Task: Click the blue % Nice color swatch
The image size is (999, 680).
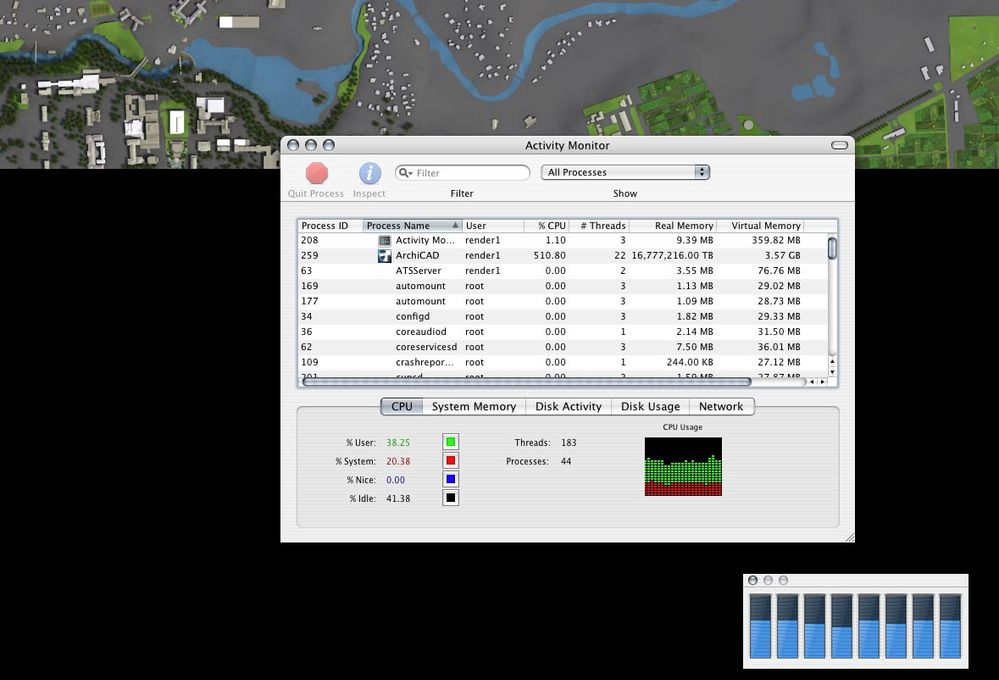Action: [x=450, y=479]
